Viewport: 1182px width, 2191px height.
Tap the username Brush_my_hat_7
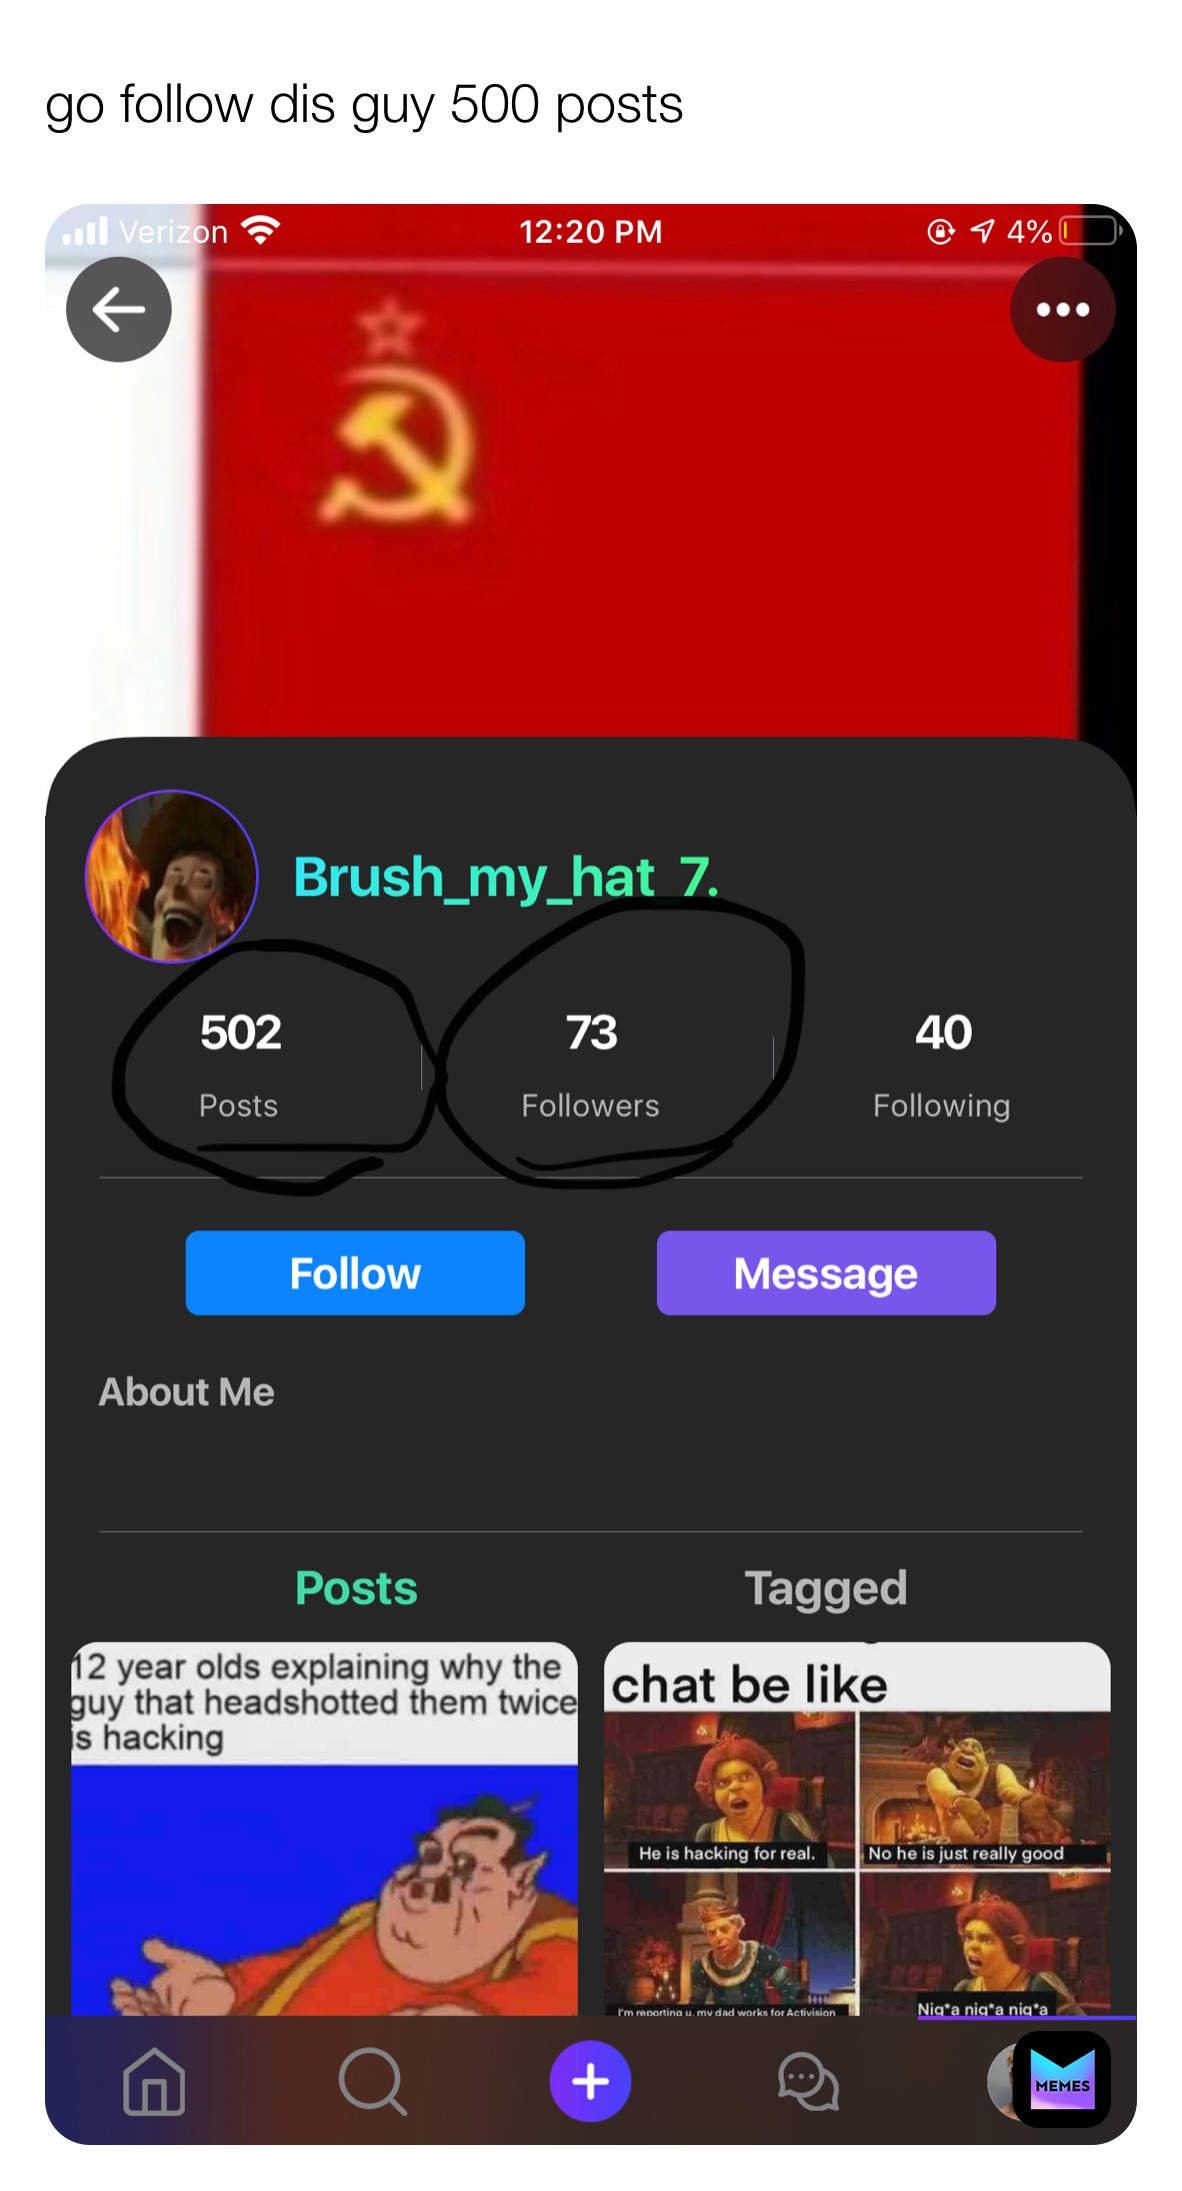coord(506,877)
